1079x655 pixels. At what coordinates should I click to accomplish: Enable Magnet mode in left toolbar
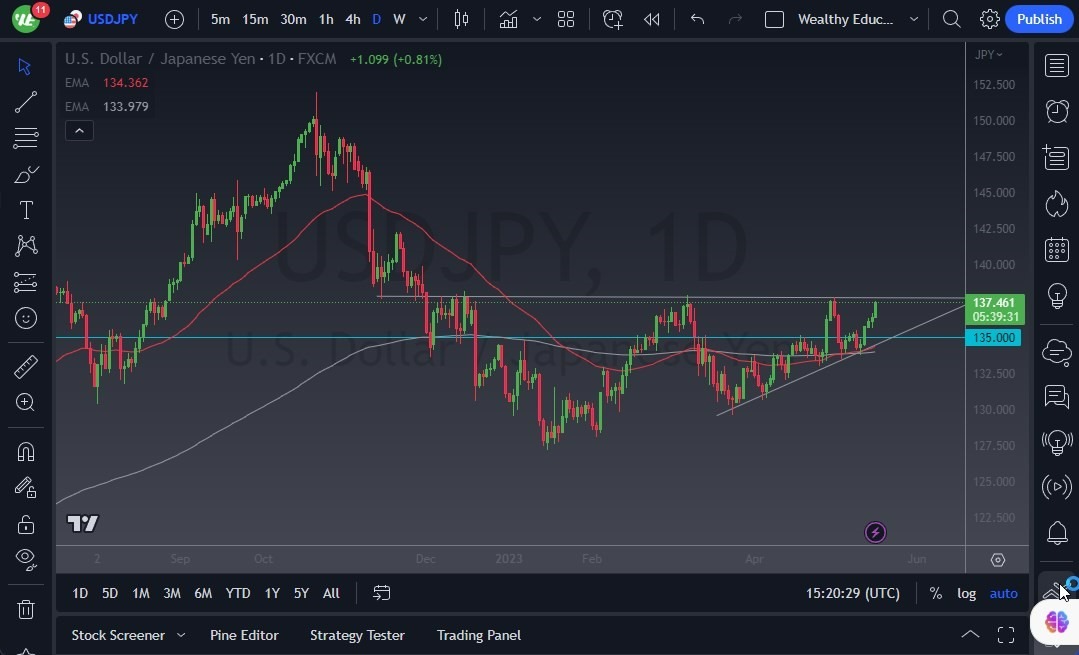point(25,451)
